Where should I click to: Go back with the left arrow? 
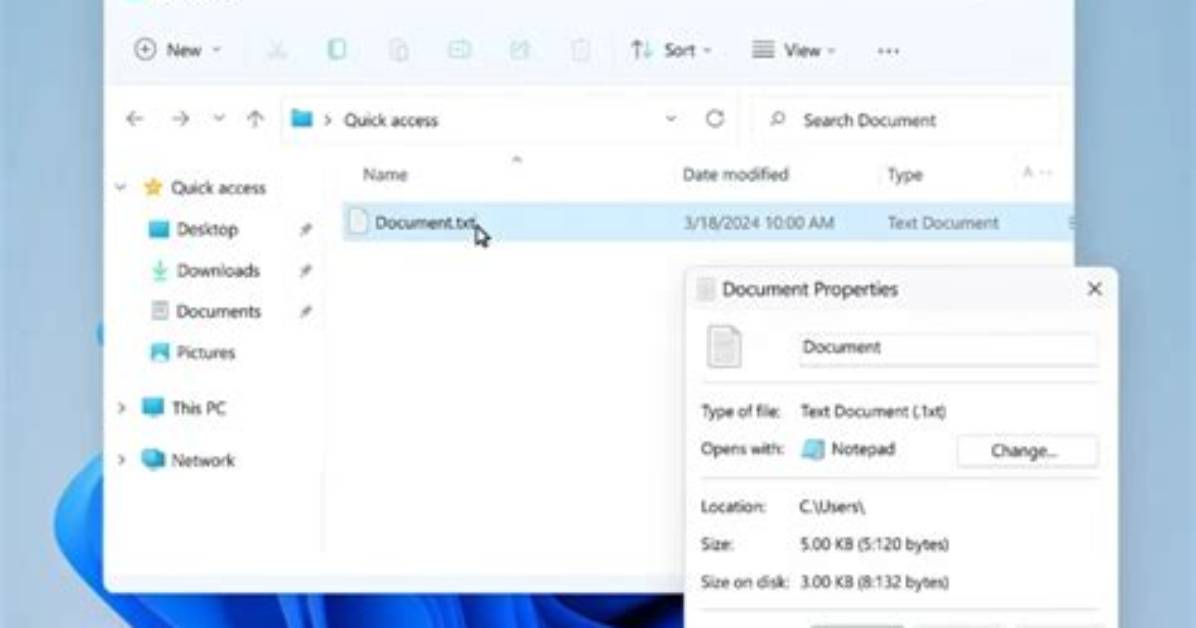[x=135, y=119]
